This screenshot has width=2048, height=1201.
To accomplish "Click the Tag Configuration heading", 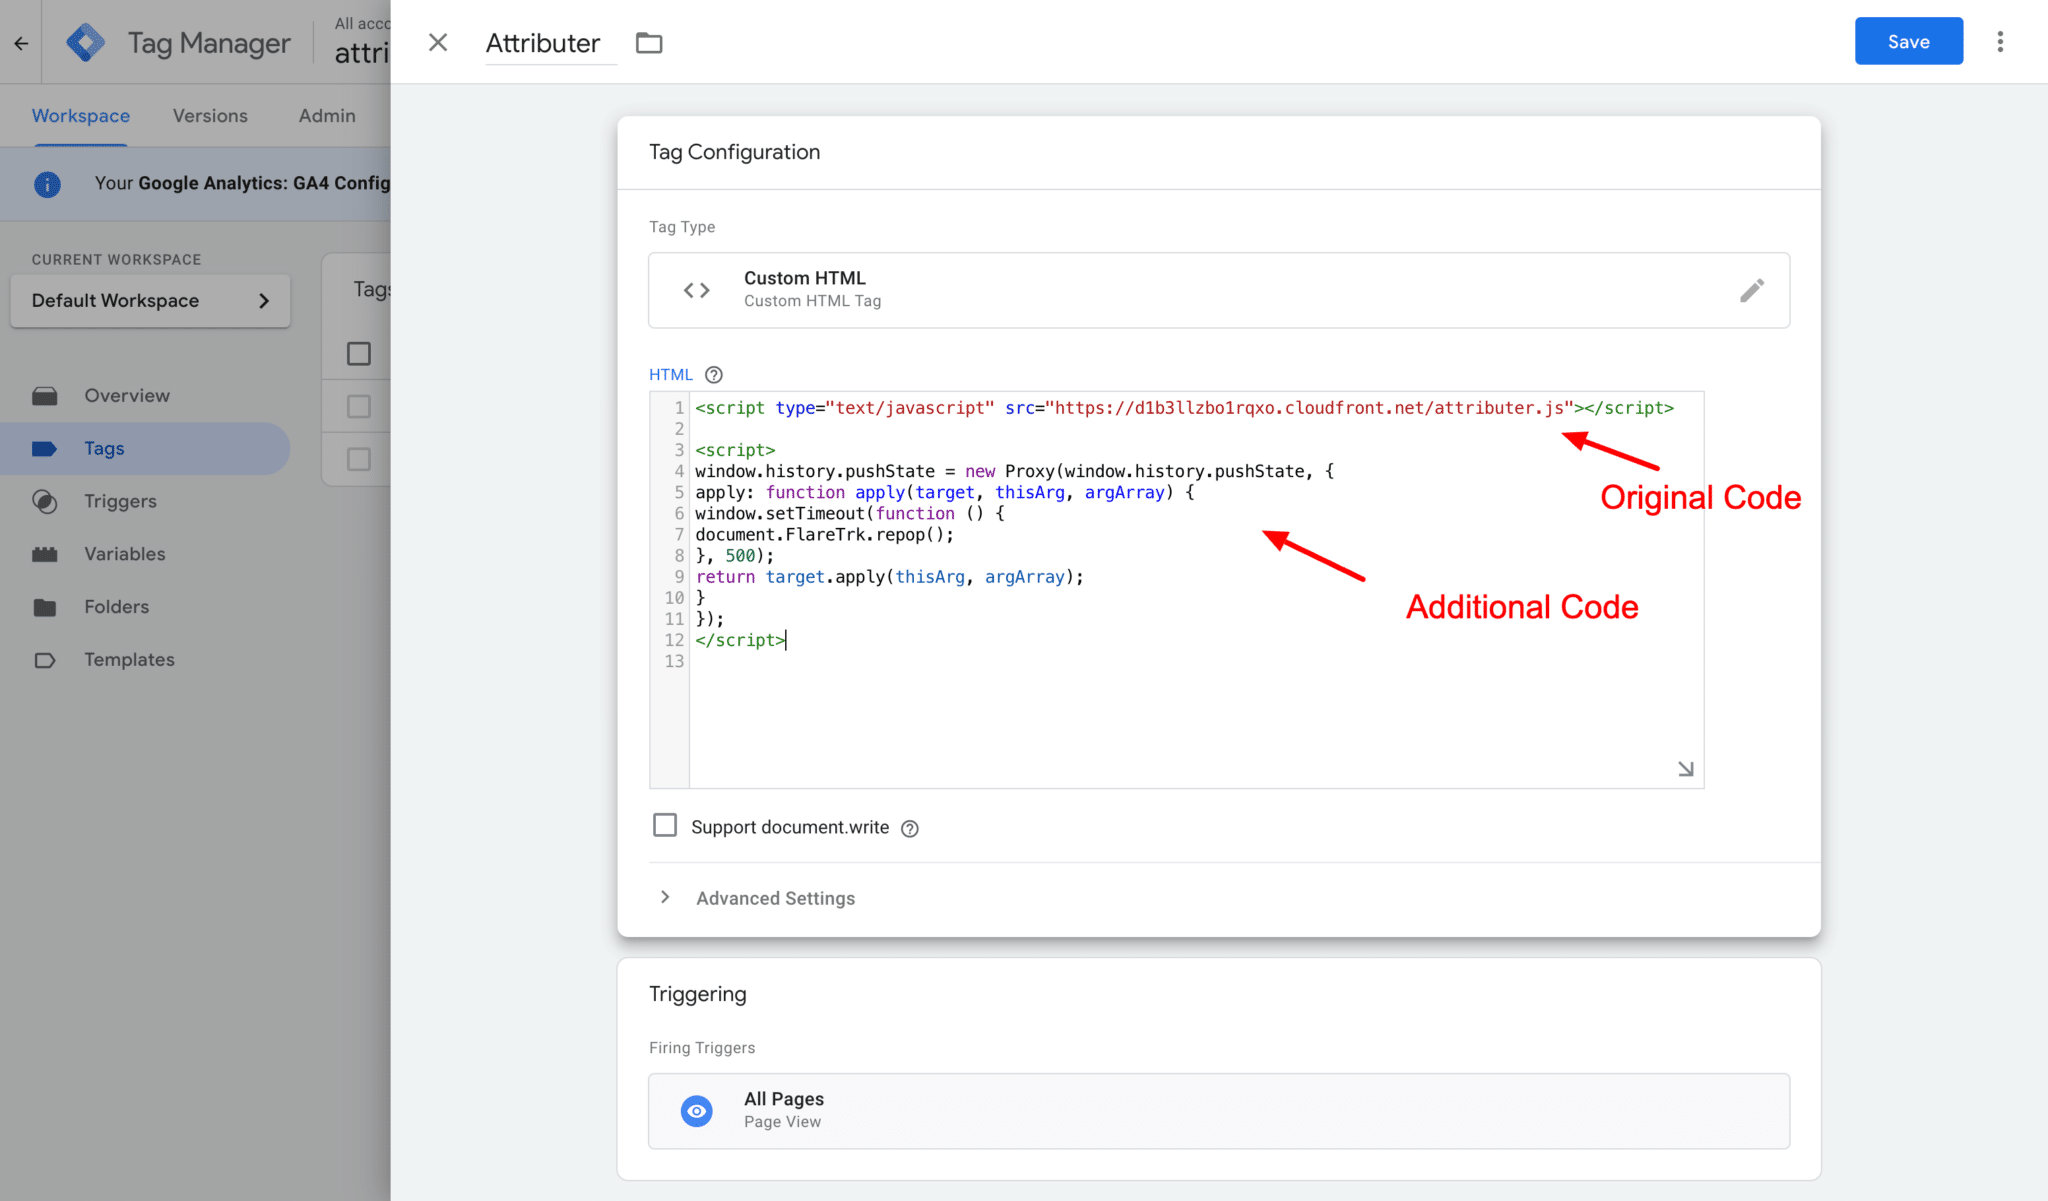I will coord(734,152).
